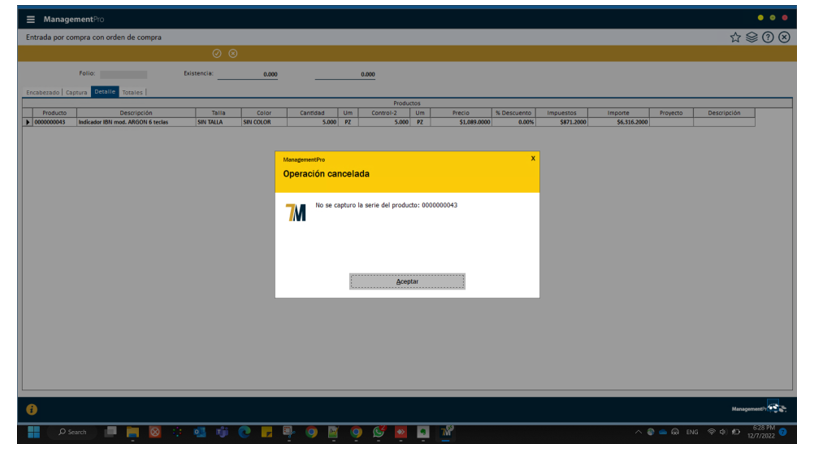This screenshot has height=464, width=820.
Task: Close the Operación cancelada dialog with X
Action: point(532,158)
